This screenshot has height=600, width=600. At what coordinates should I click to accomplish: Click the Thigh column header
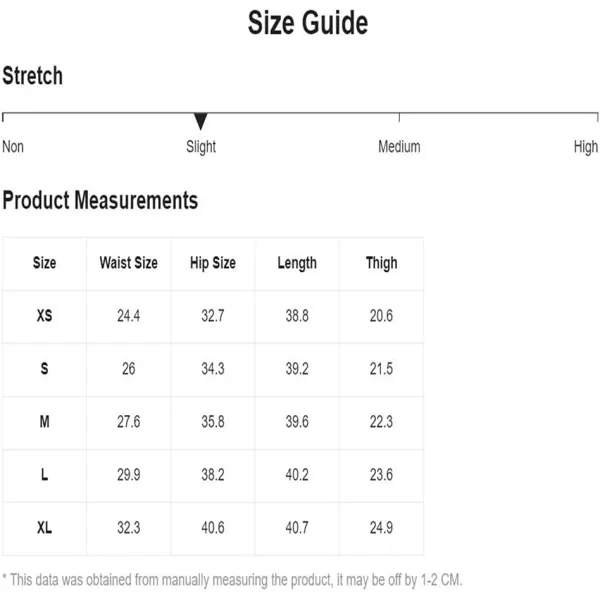[382, 263]
